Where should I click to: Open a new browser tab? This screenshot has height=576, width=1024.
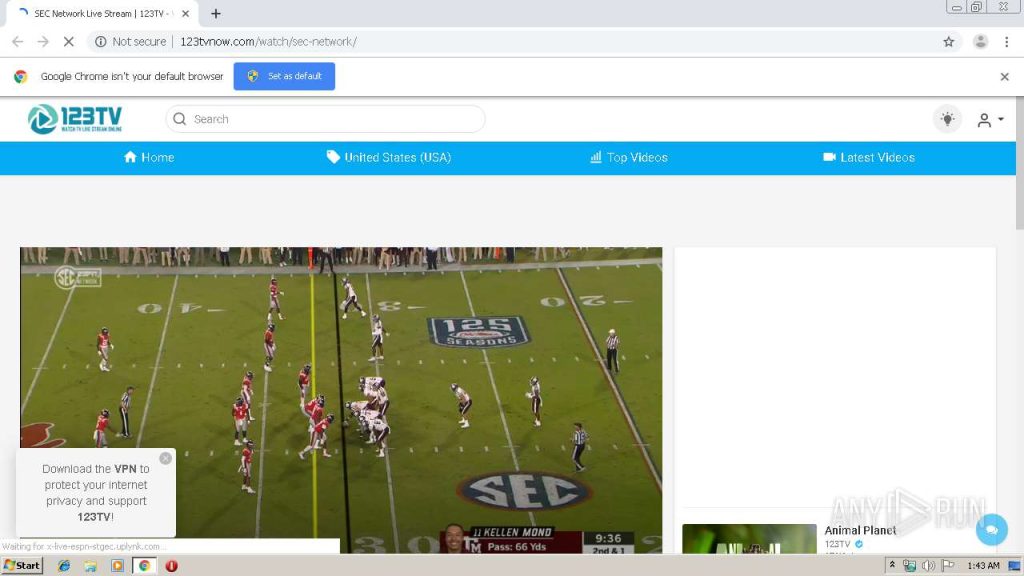[x=215, y=14]
